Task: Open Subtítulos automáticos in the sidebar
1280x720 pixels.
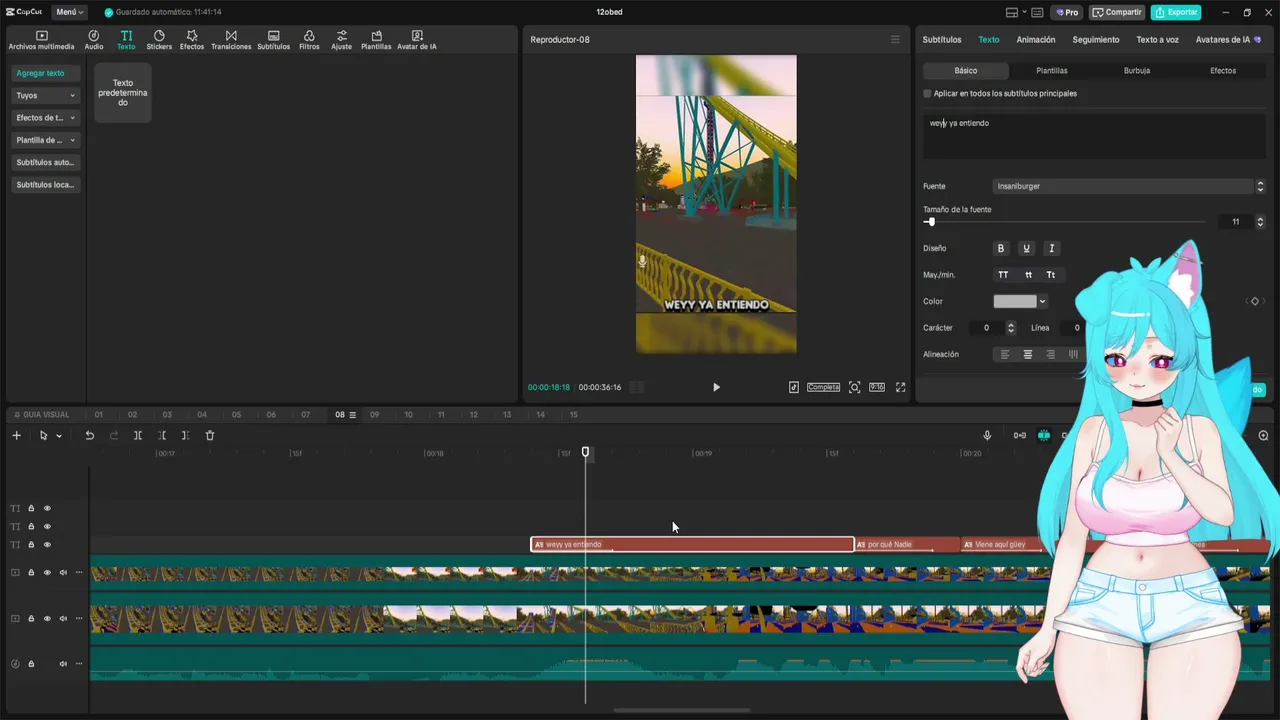Action: (46, 162)
